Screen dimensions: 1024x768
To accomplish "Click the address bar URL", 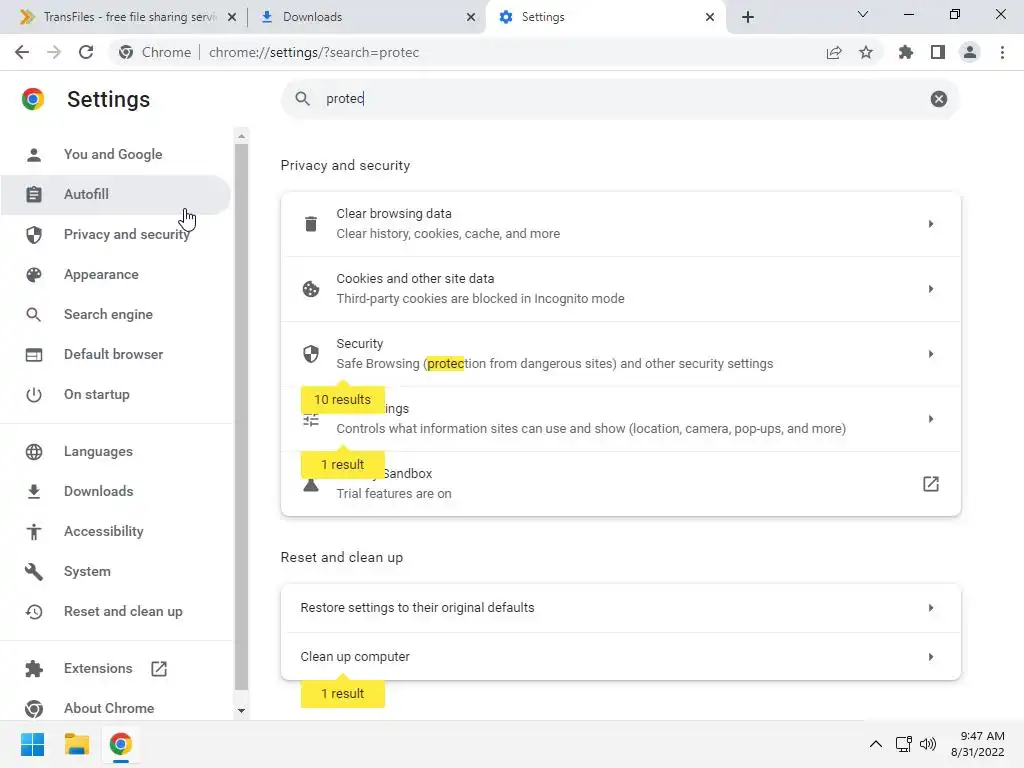I will point(314,52).
